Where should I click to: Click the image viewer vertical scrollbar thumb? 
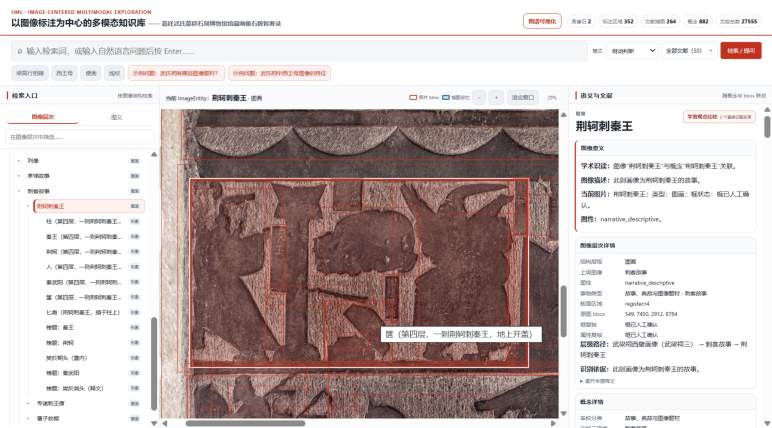tap(564, 311)
